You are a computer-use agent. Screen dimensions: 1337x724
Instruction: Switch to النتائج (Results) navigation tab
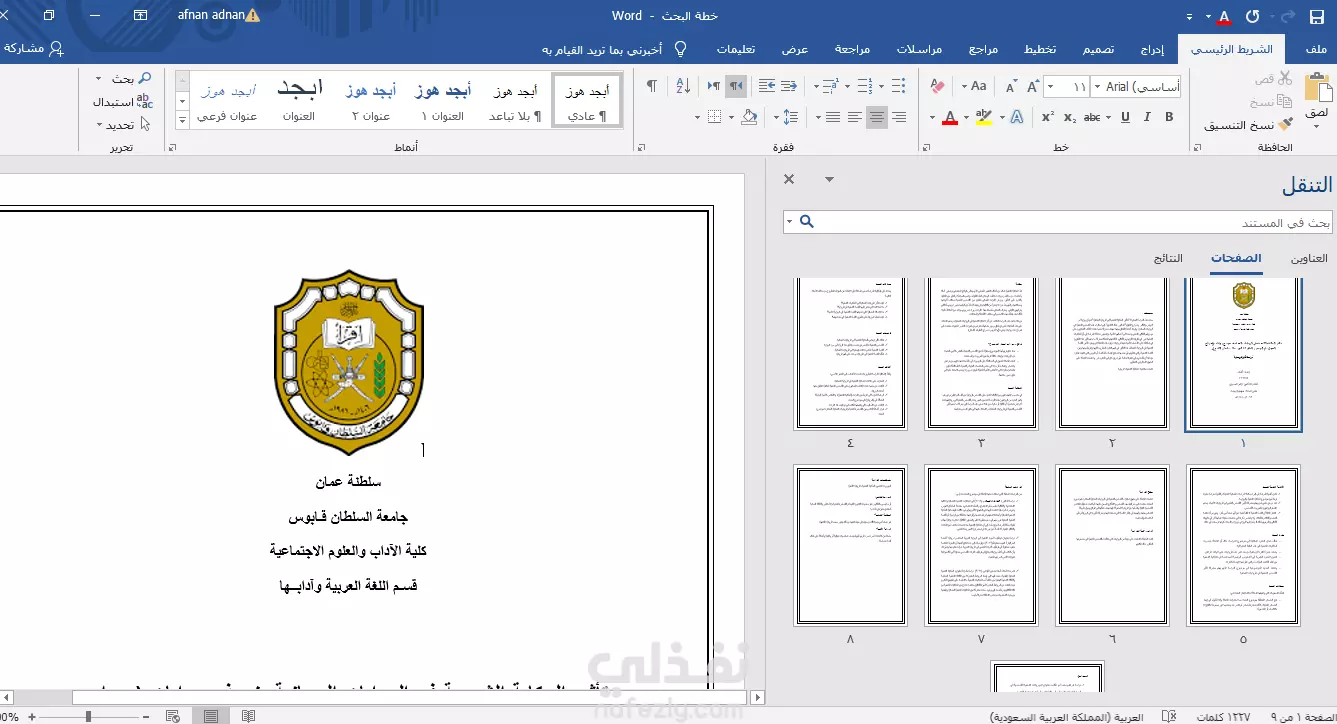click(x=1167, y=258)
